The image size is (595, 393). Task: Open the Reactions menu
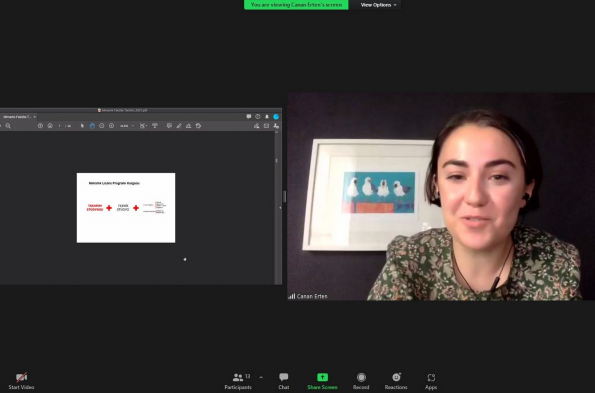(396, 381)
